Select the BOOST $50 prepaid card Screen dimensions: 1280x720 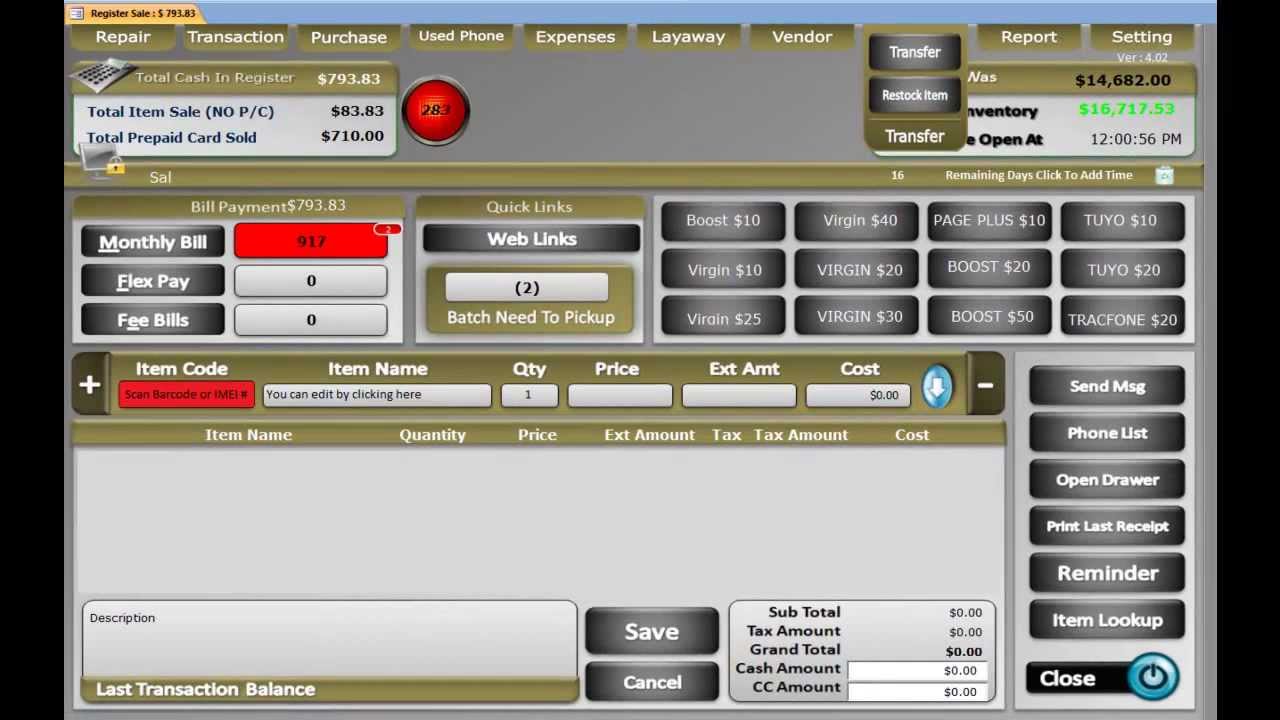pos(991,317)
